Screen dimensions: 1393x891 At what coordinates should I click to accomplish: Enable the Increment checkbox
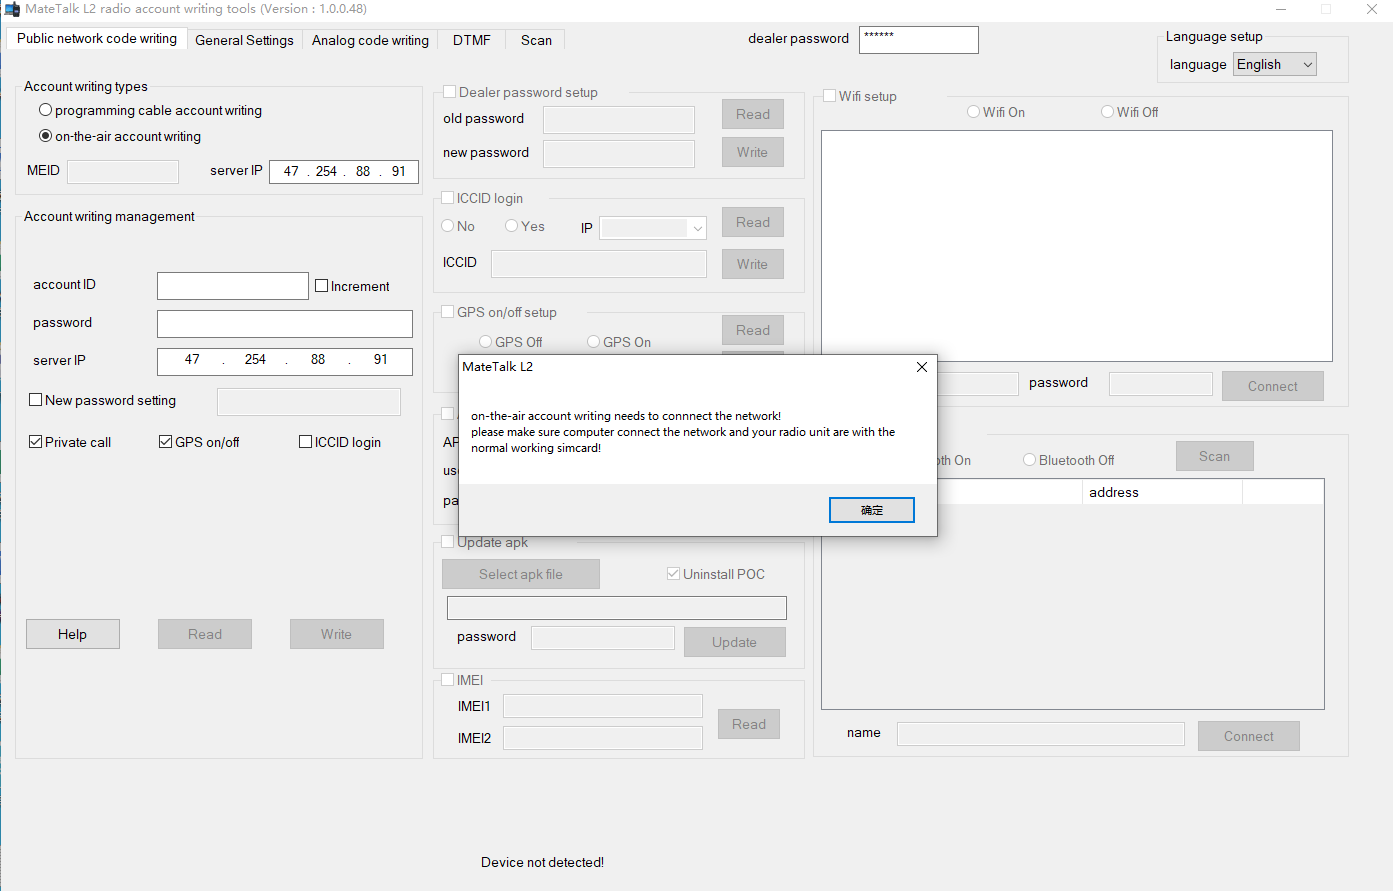322,286
